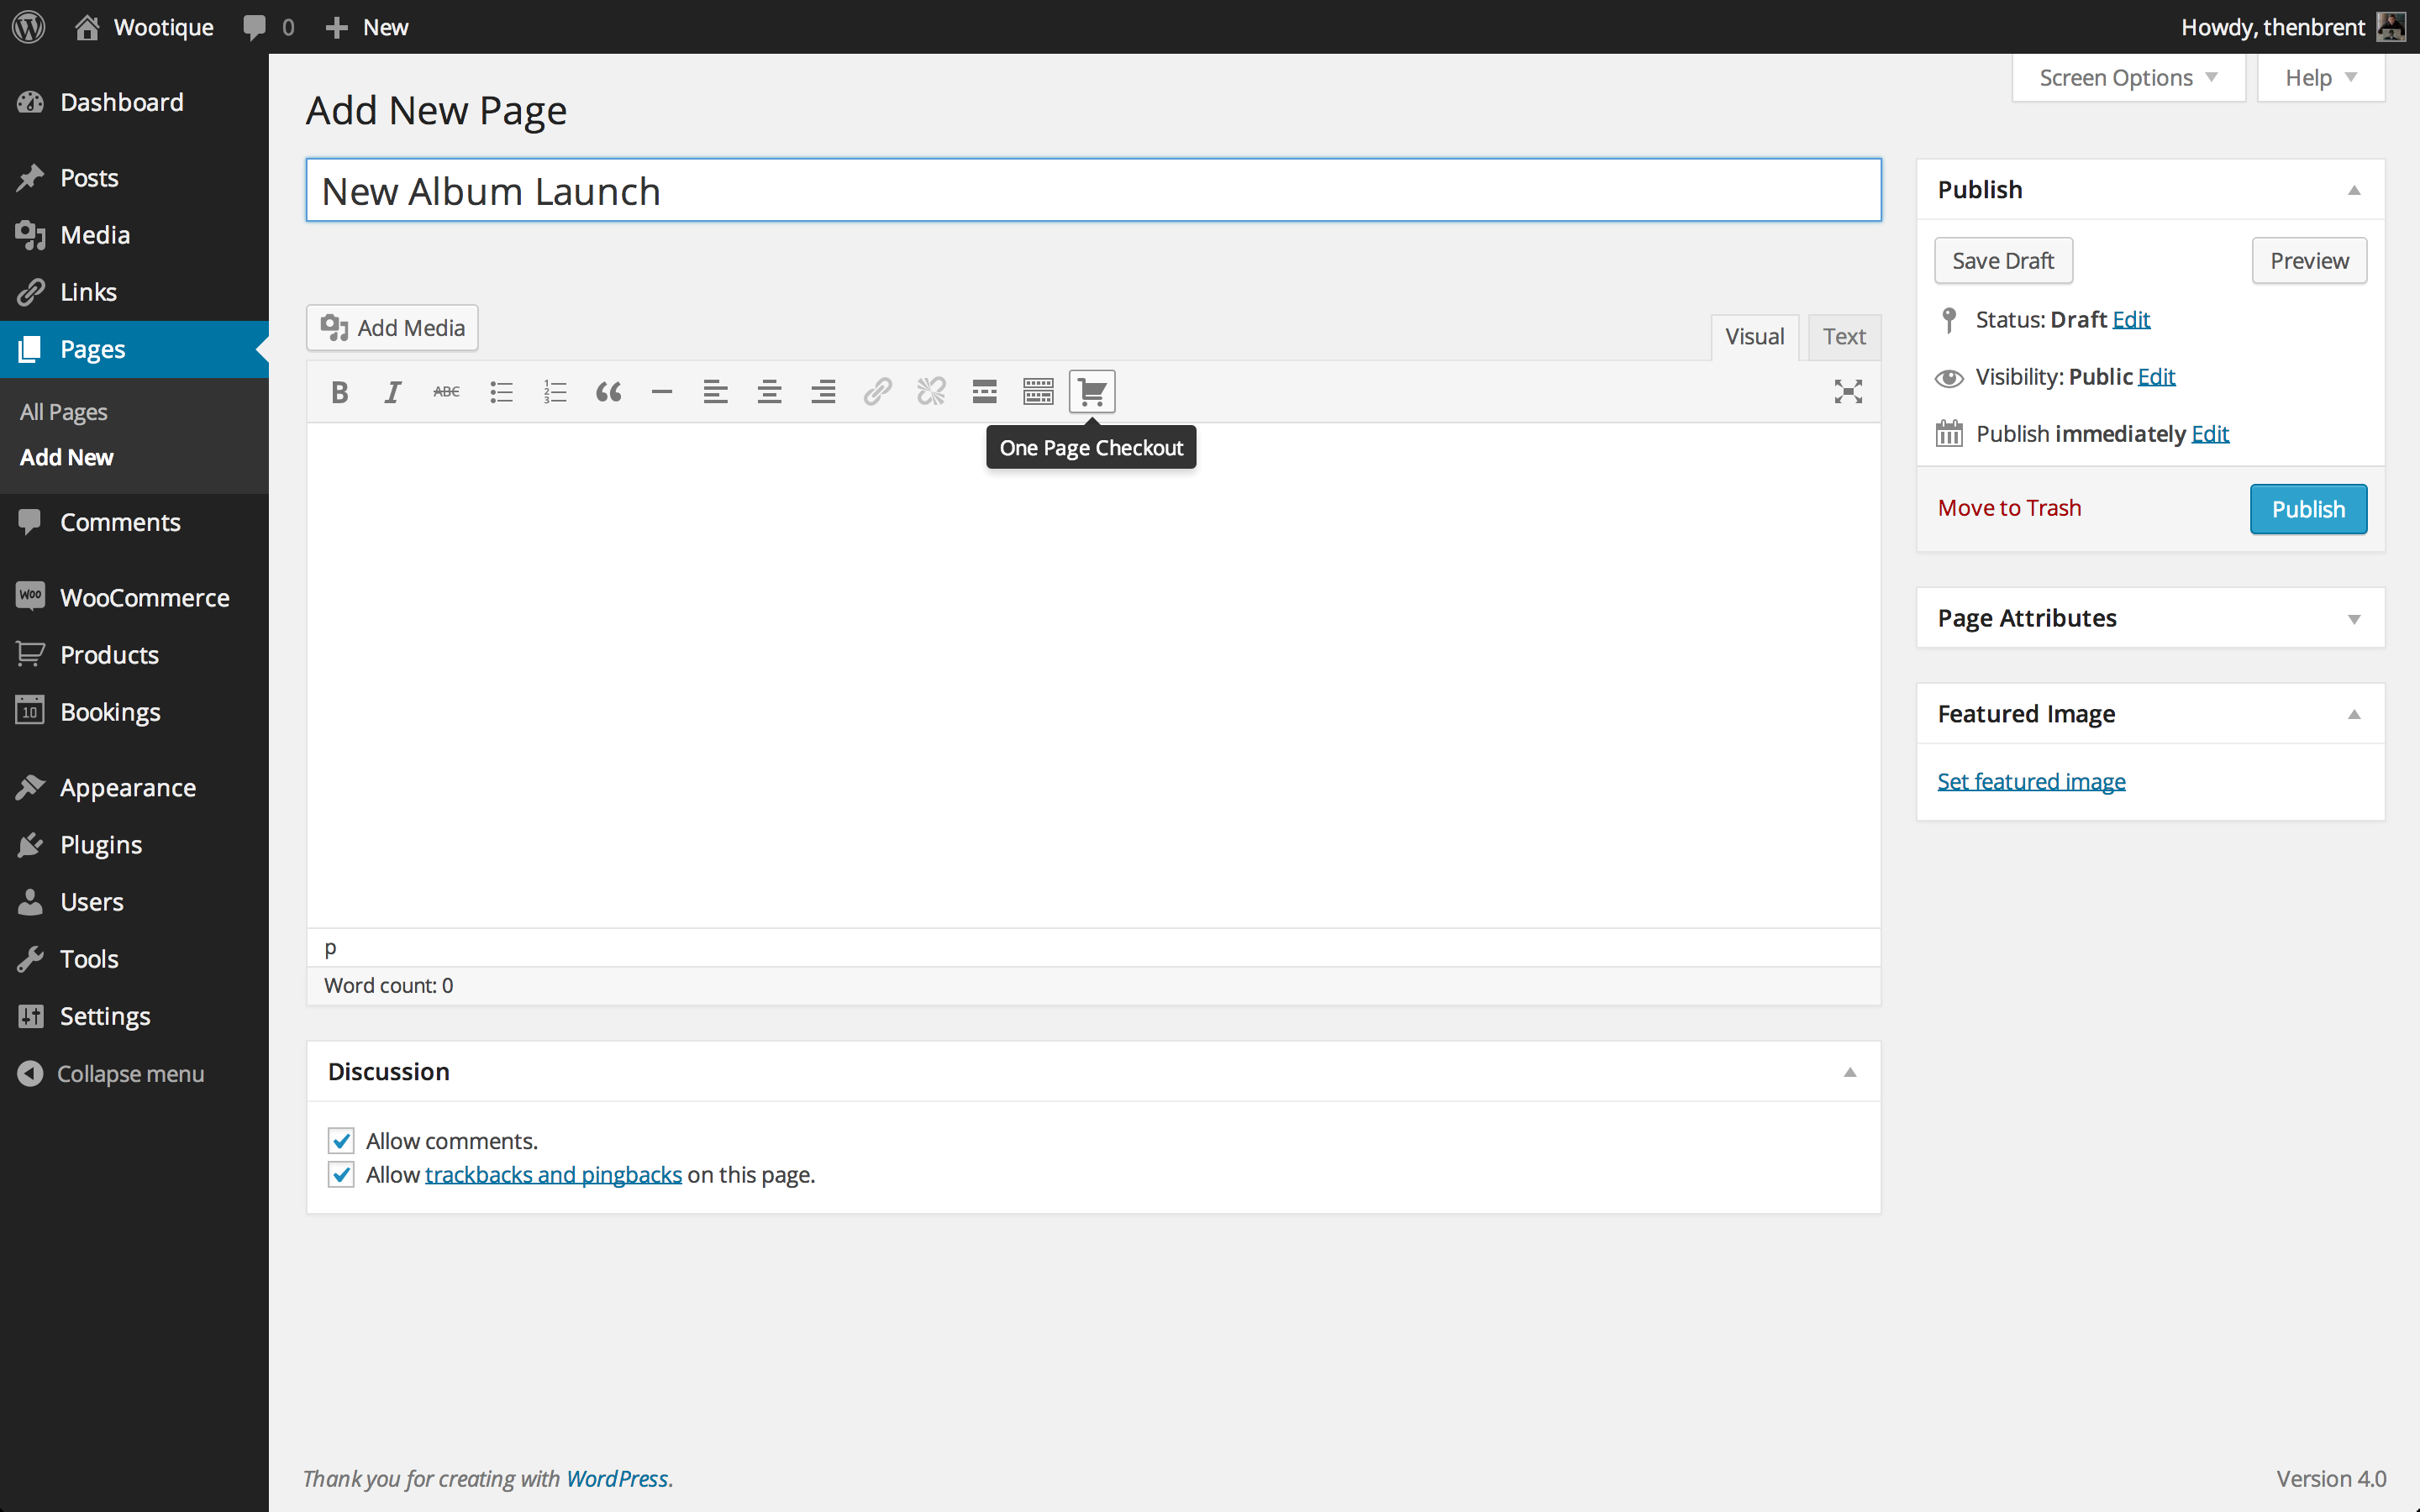Uncheck Allow comments checkbox
The image size is (2420, 1512).
click(341, 1141)
